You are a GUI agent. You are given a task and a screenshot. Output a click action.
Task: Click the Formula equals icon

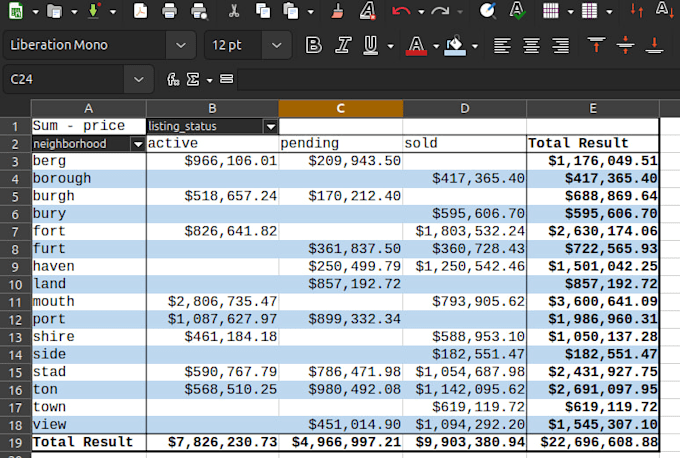coord(226,79)
